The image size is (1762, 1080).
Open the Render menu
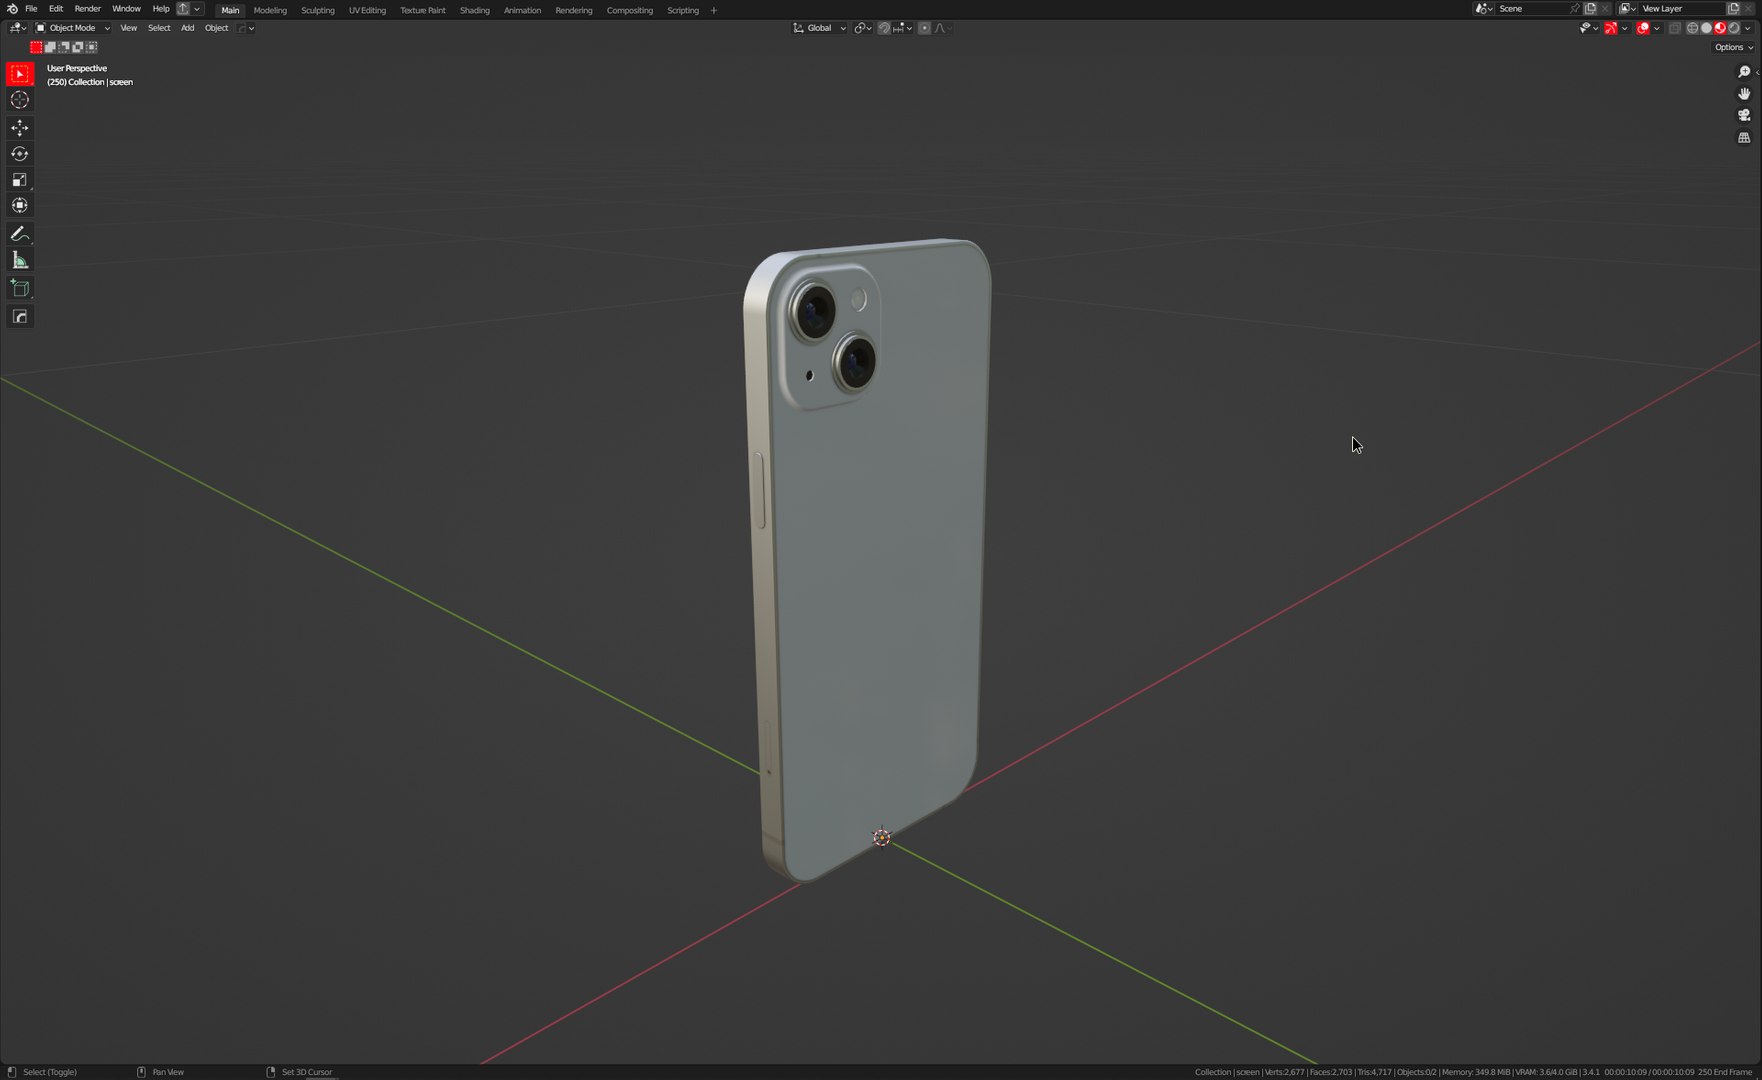coord(87,9)
